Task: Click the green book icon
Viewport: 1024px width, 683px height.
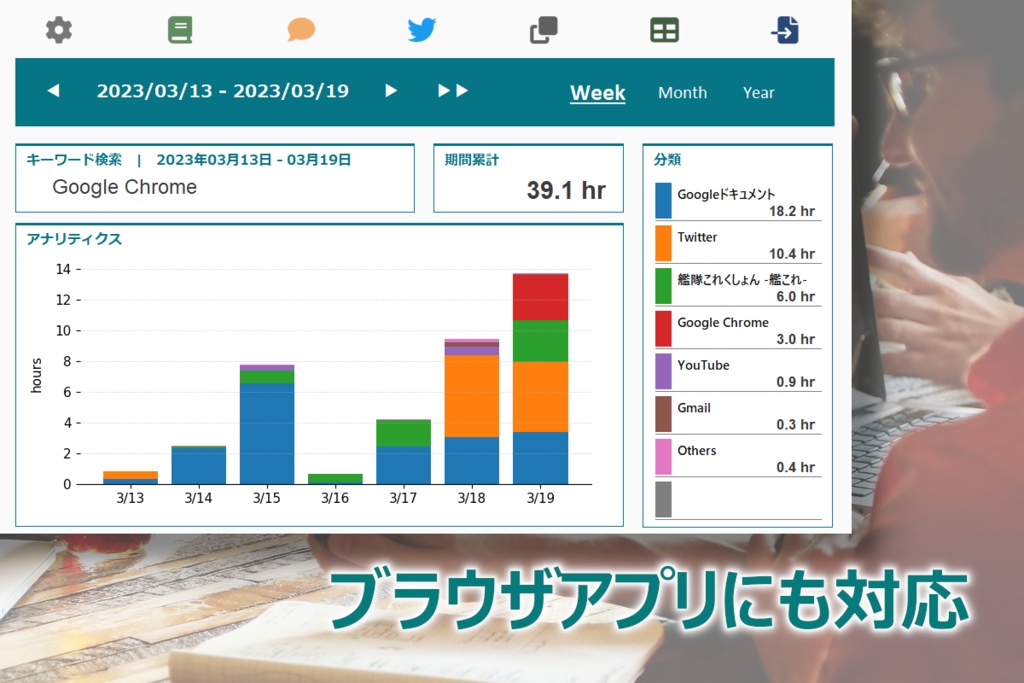Action: pyautogui.click(x=180, y=30)
